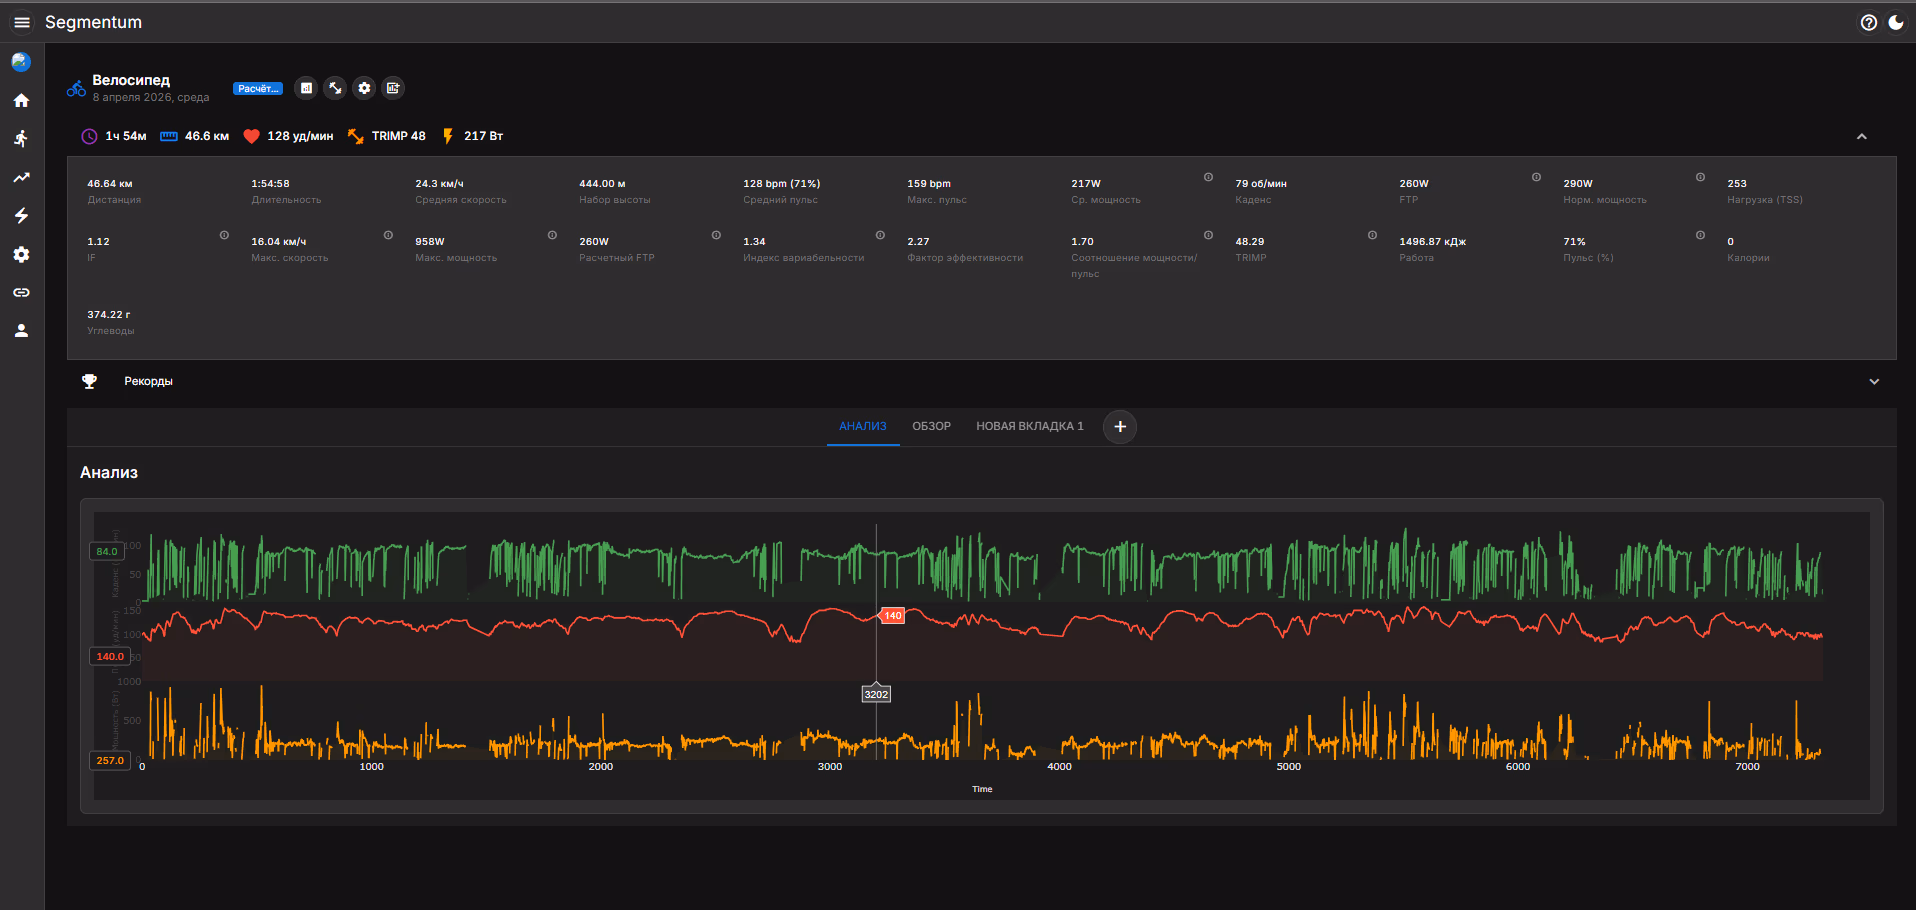Click the blue Расчёт badge
The width and height of the screenshot is (1916, 910).
pyautogui.click(x=258, y=89)
